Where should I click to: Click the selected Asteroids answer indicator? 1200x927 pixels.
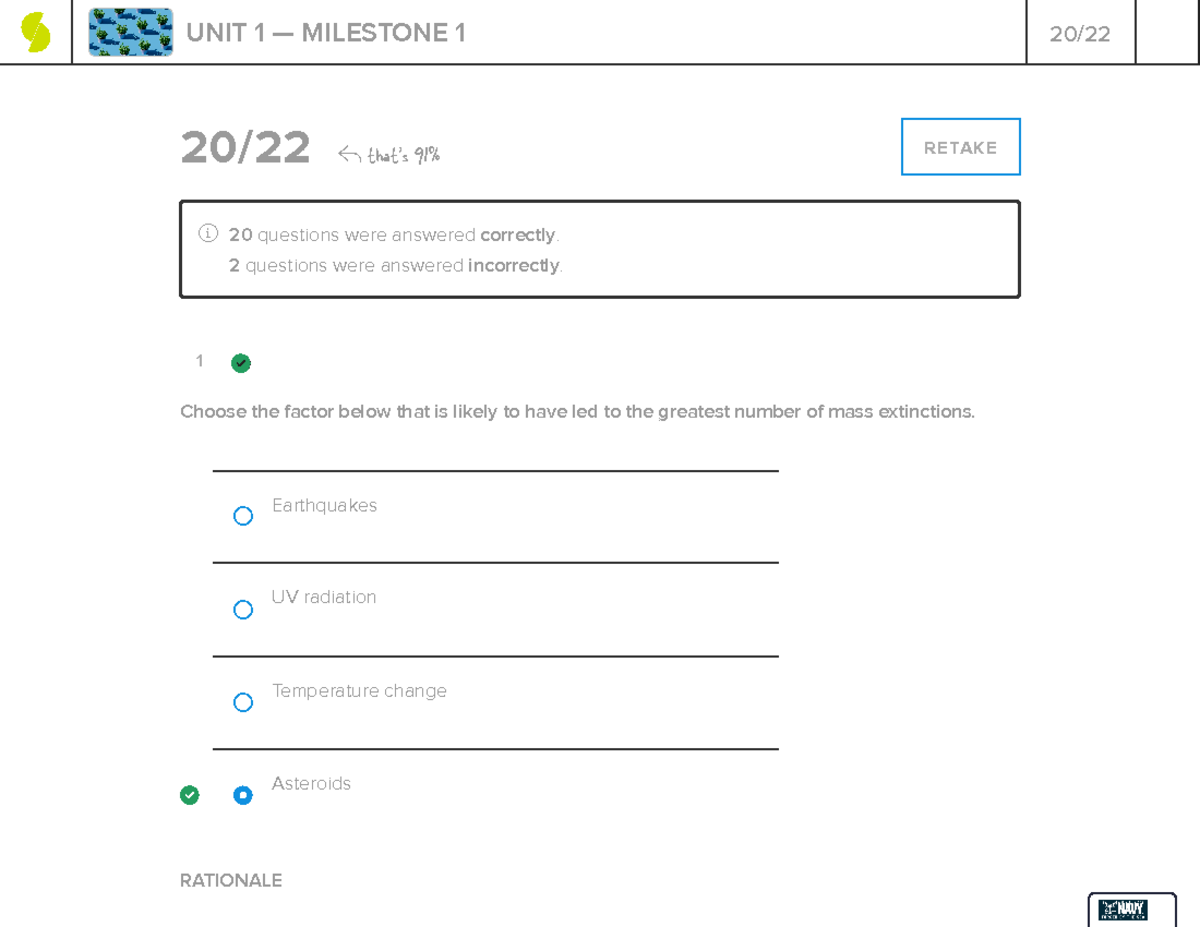(x=243, y=795)
